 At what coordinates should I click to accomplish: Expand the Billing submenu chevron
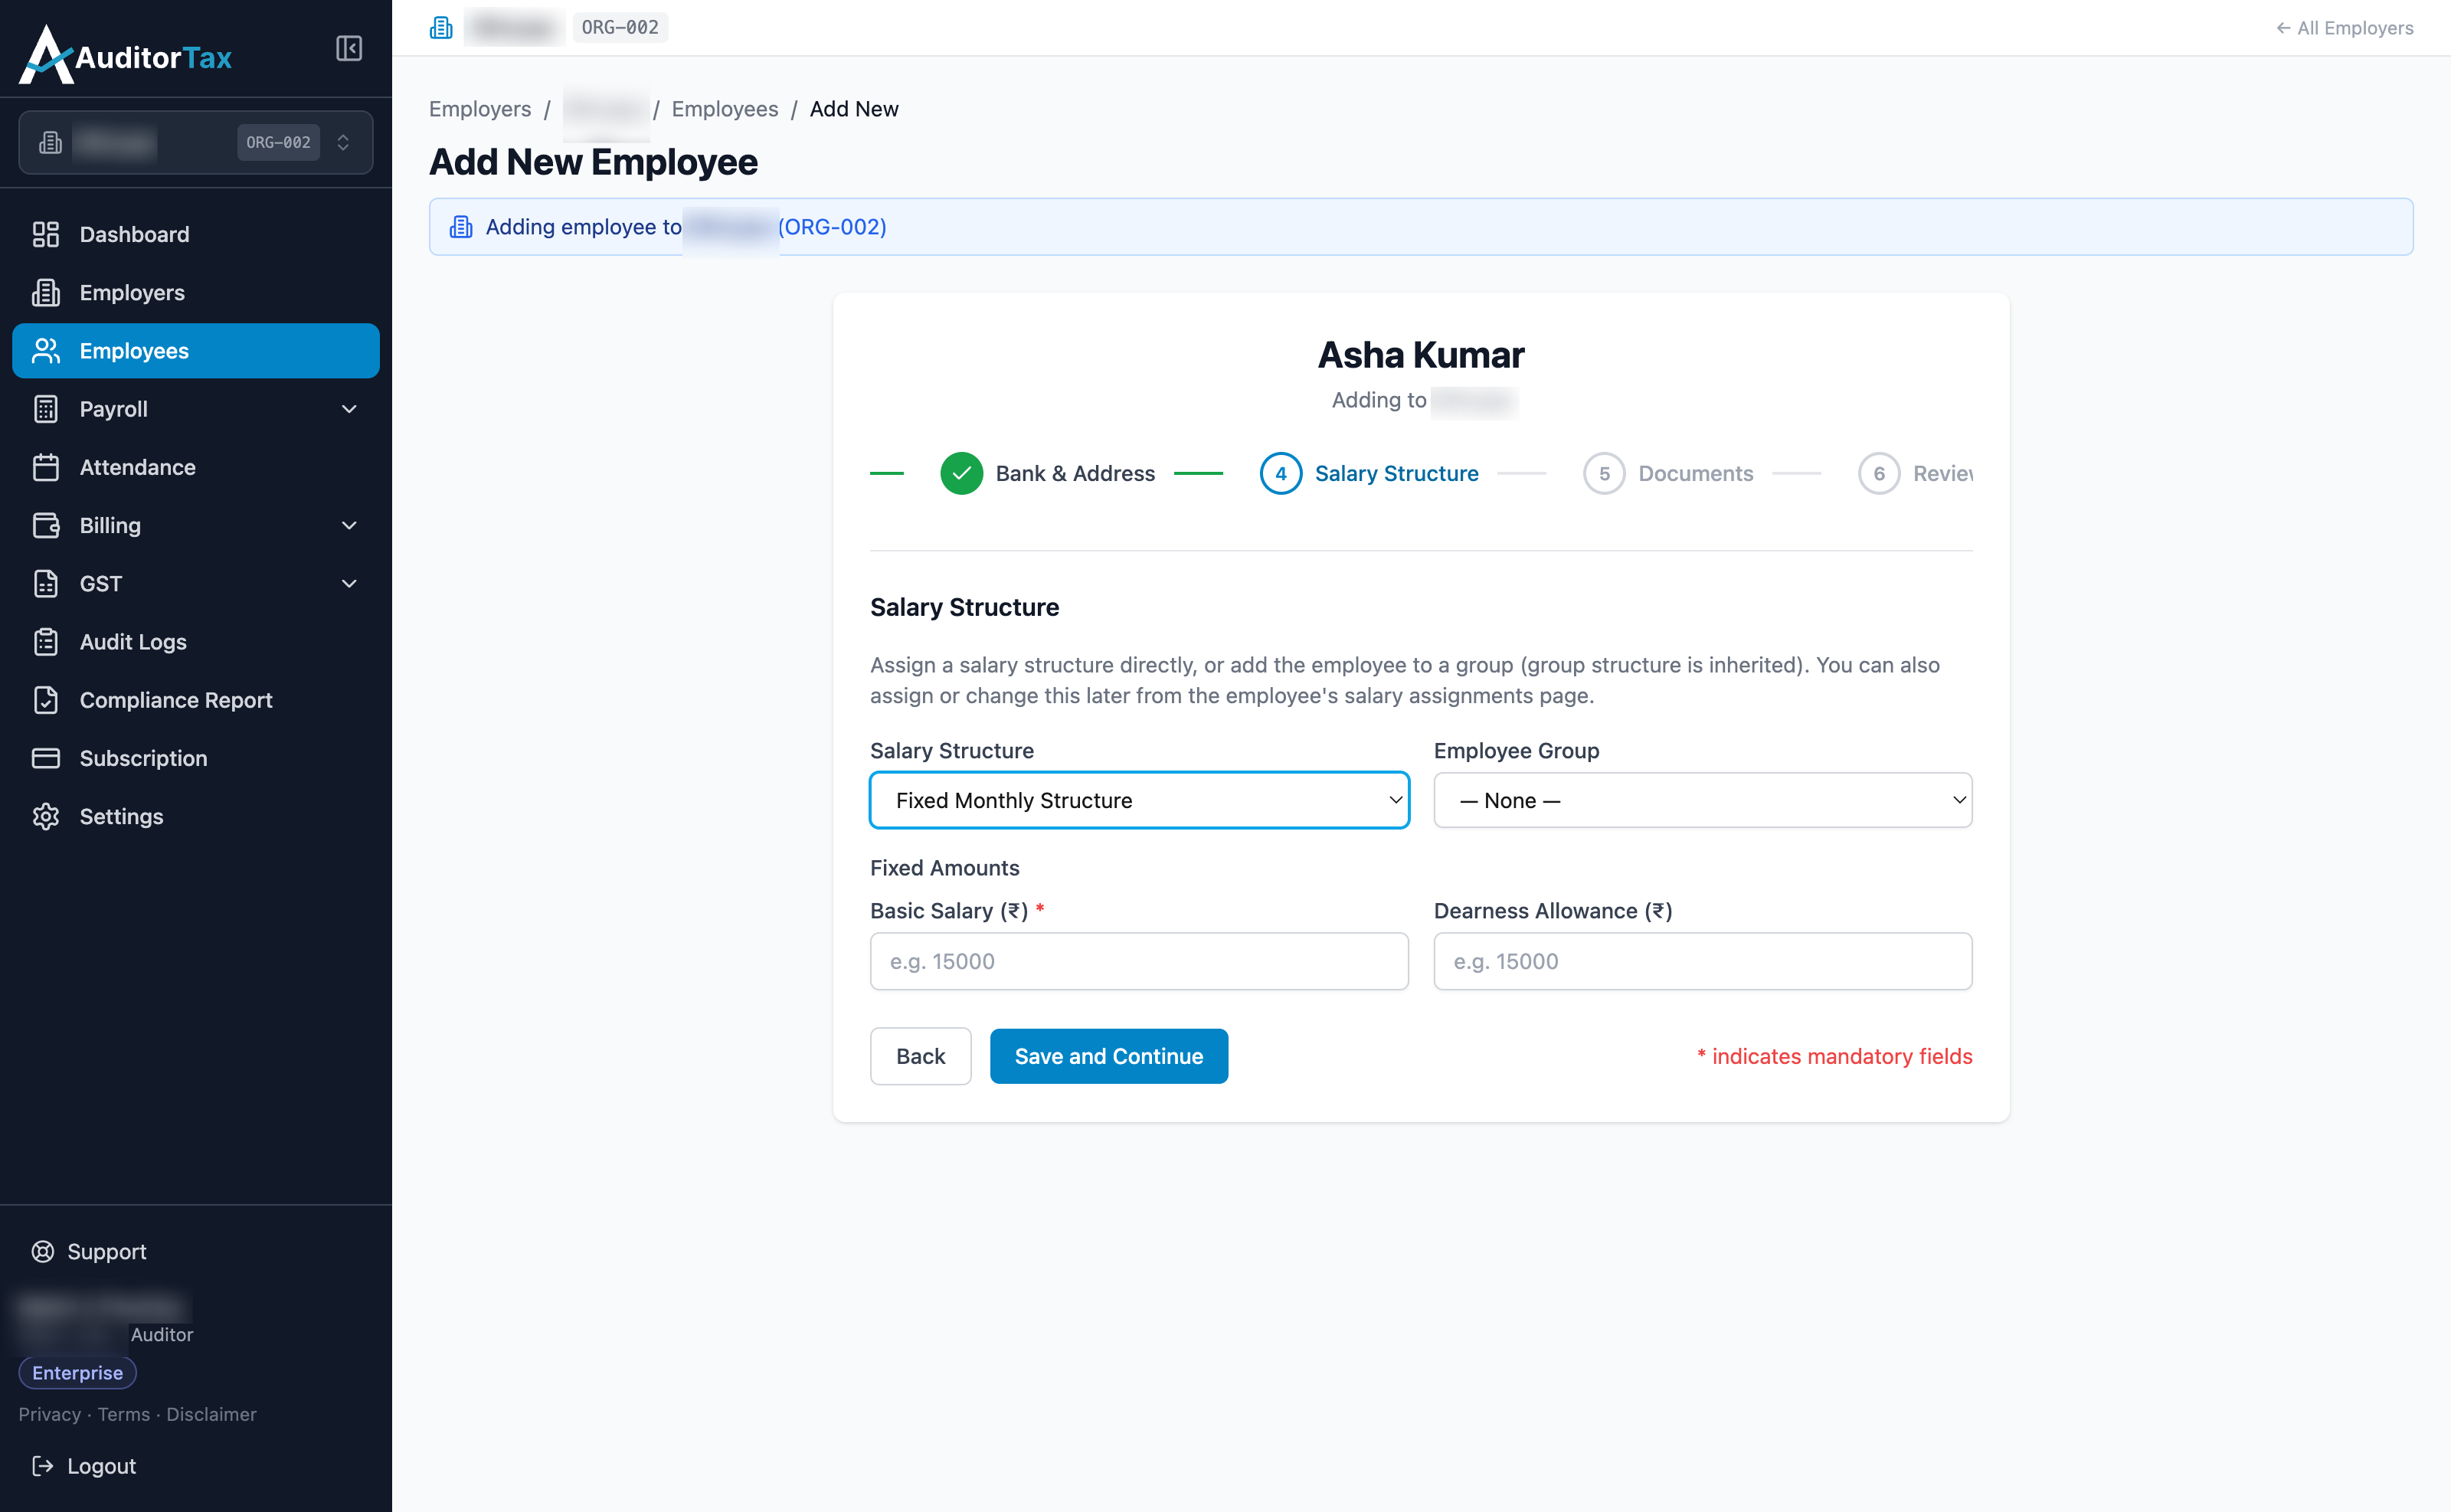(349, 525)
